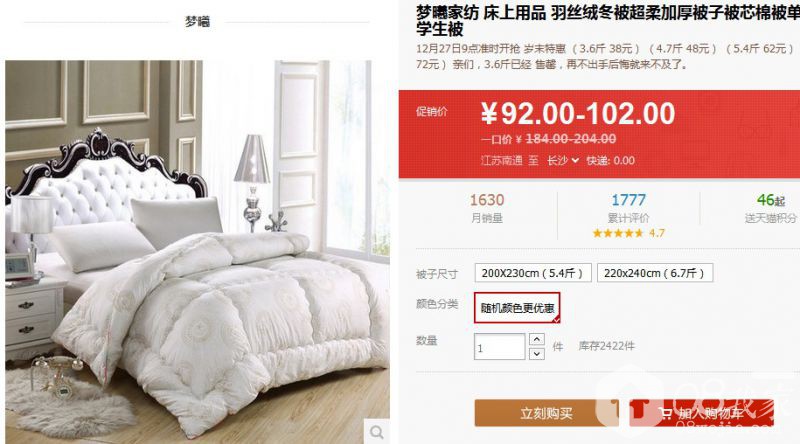The image size is (800, 444).
Task: Select size 220x240cm (6.7斤)
Action: (655, 273)
